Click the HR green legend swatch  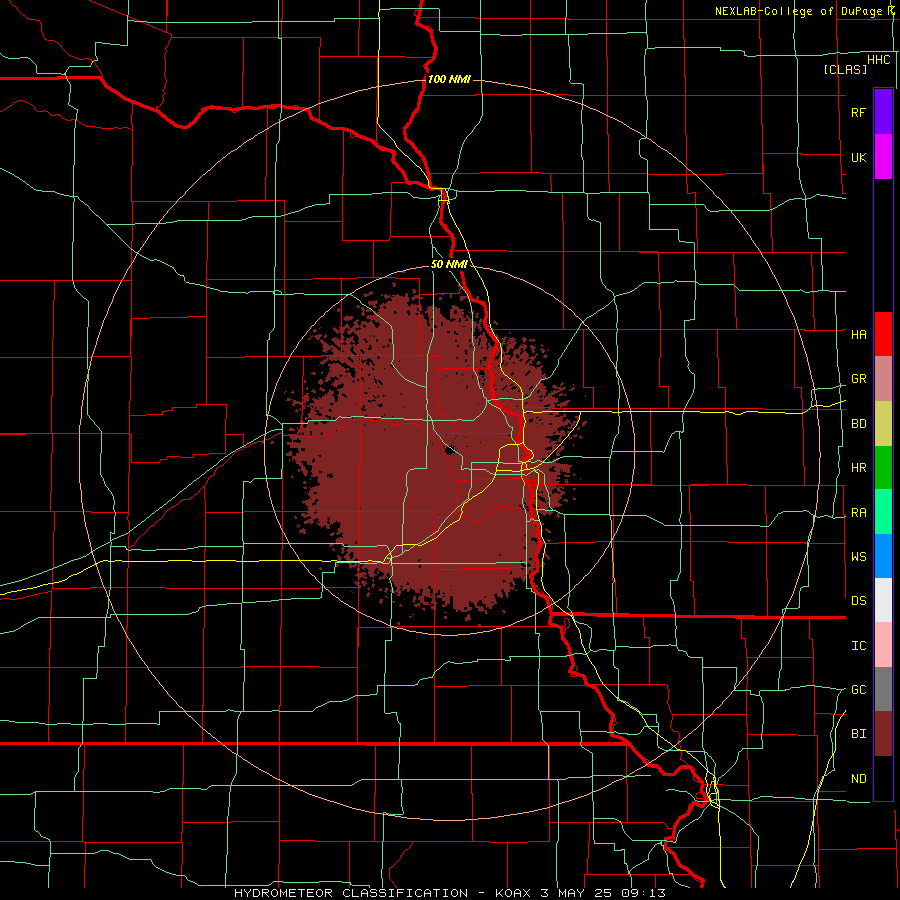coord(883,468)
